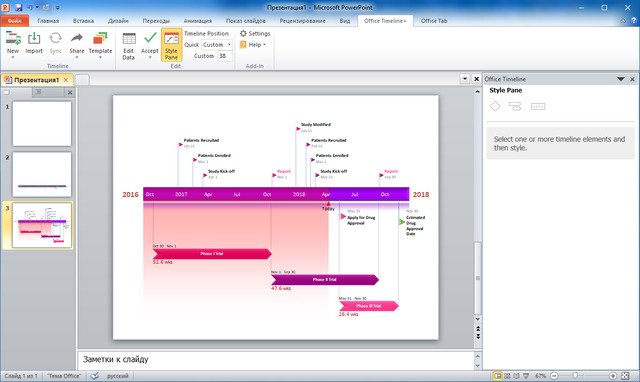Screen dimensions: 640x382
Task: Select the Phase I Trial task bar
Action: [x=212, y=254]
